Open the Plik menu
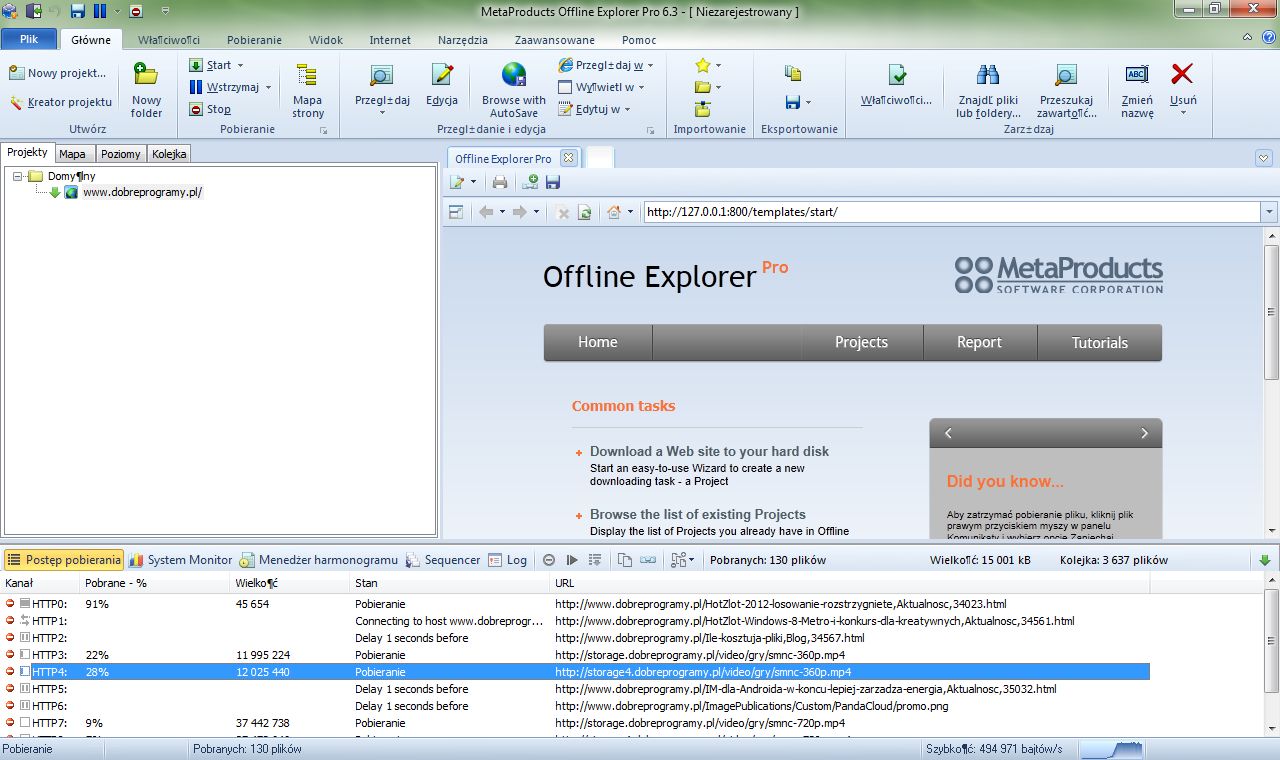This screenshot has width=1280, height=760. coord(29,39)
